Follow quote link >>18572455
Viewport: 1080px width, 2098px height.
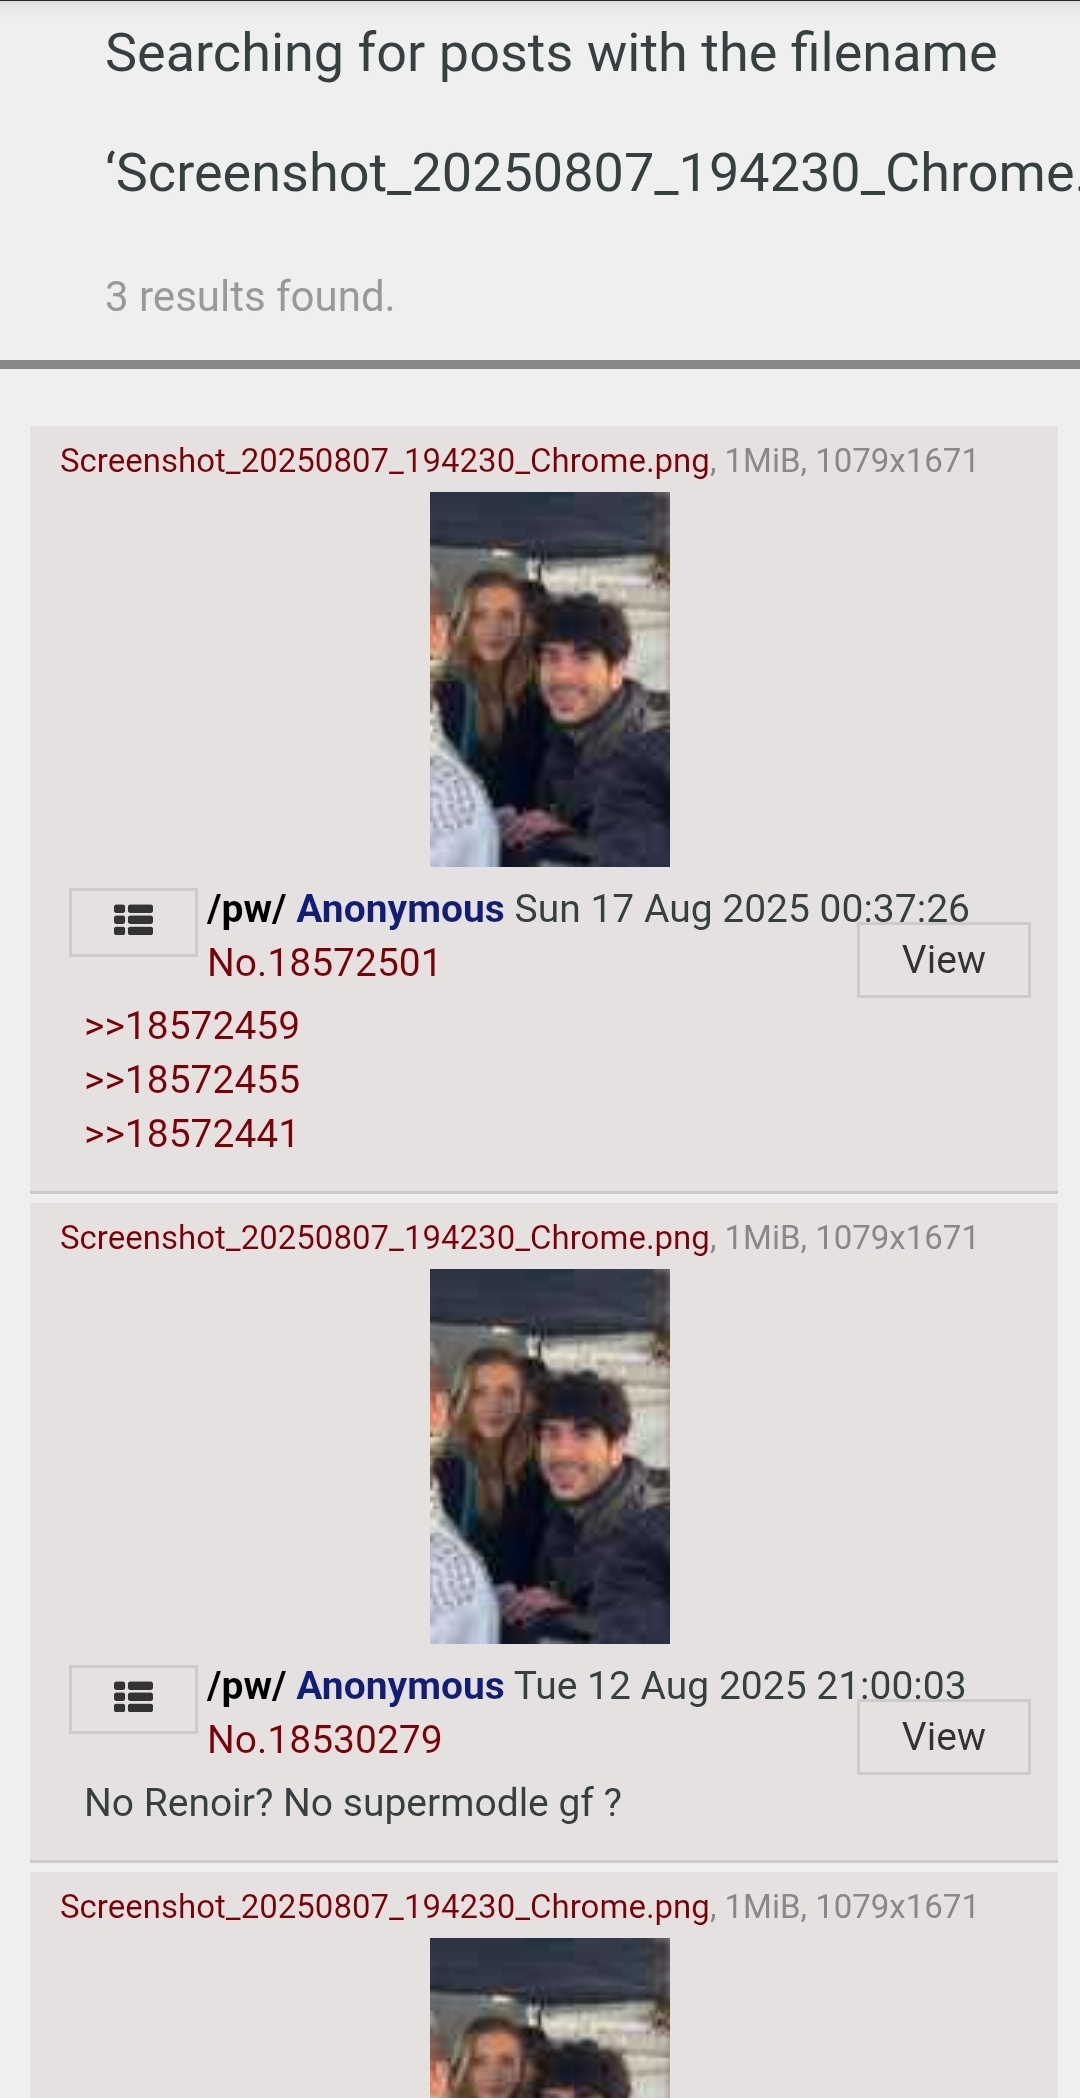pyautogui.click(x=192, y=1080)
